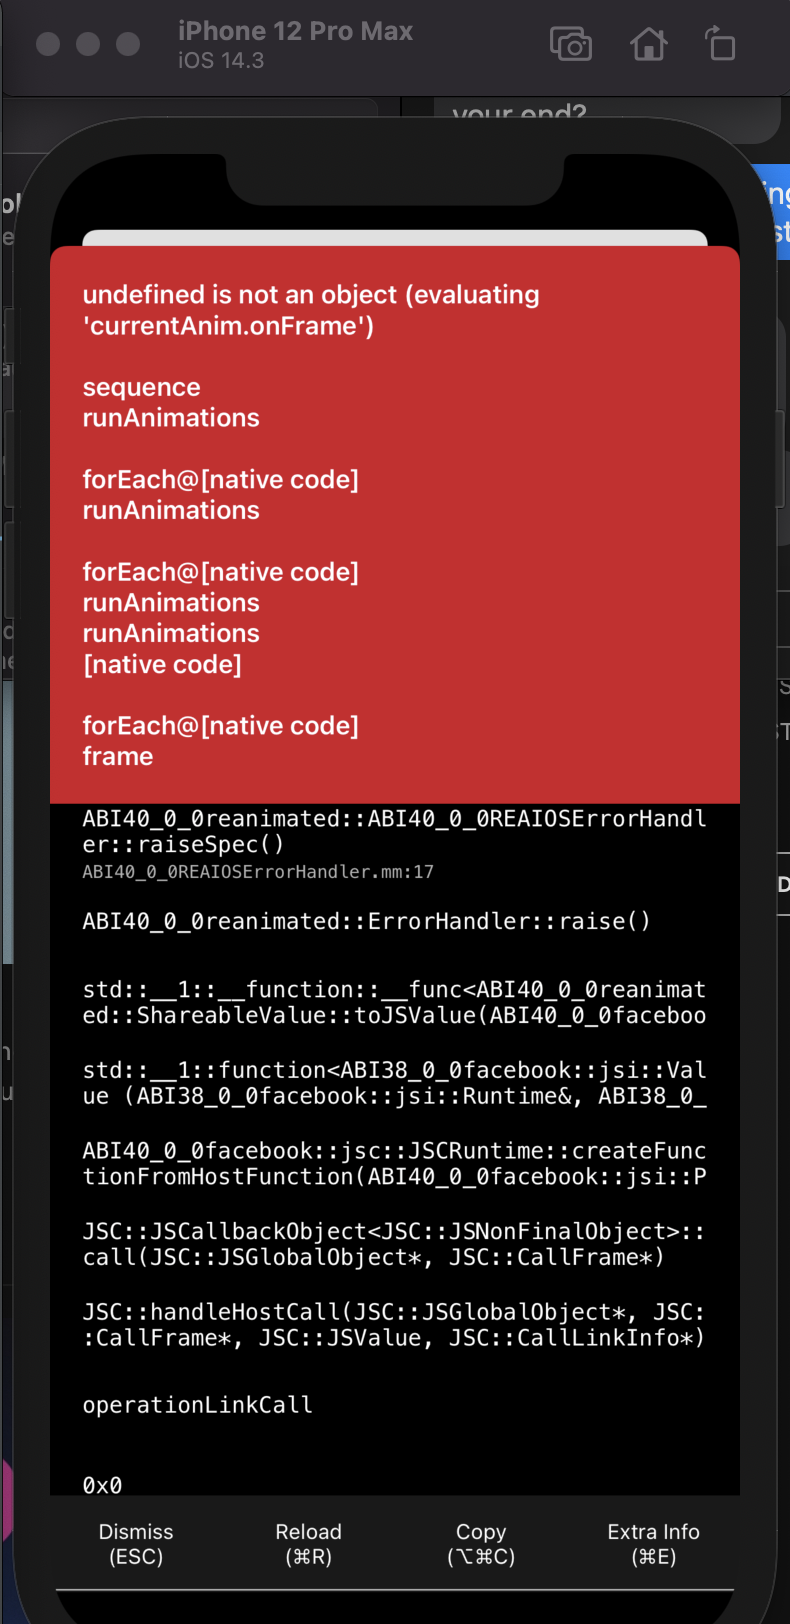
Task: Click the undefined is not an object message
Action: coord(311,309)
